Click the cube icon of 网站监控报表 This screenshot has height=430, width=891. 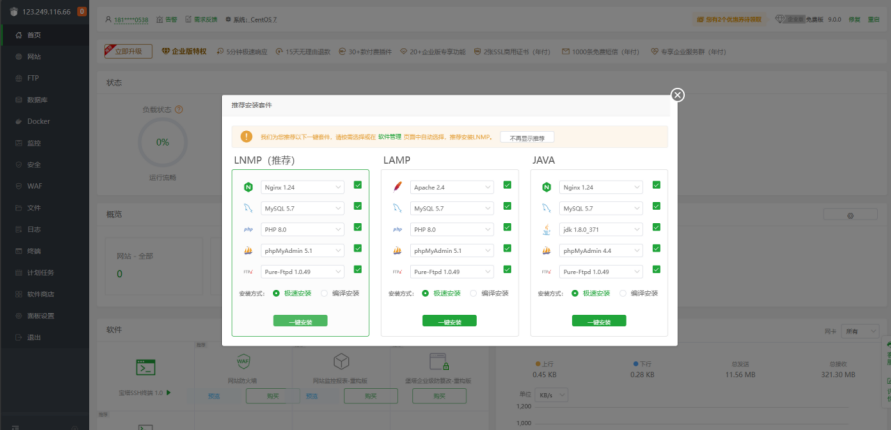[341, 361]
